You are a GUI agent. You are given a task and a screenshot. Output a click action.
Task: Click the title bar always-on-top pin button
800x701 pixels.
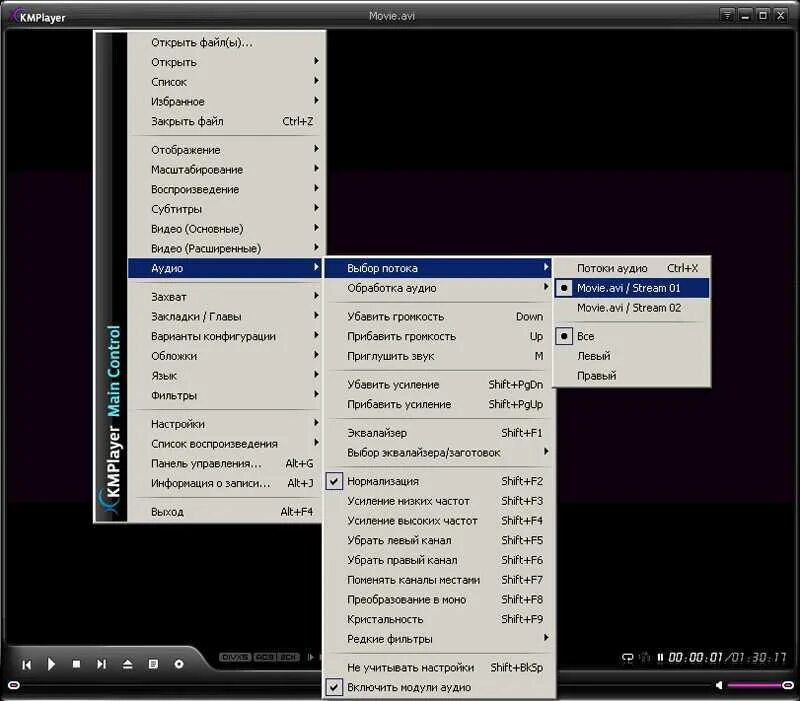727,16
